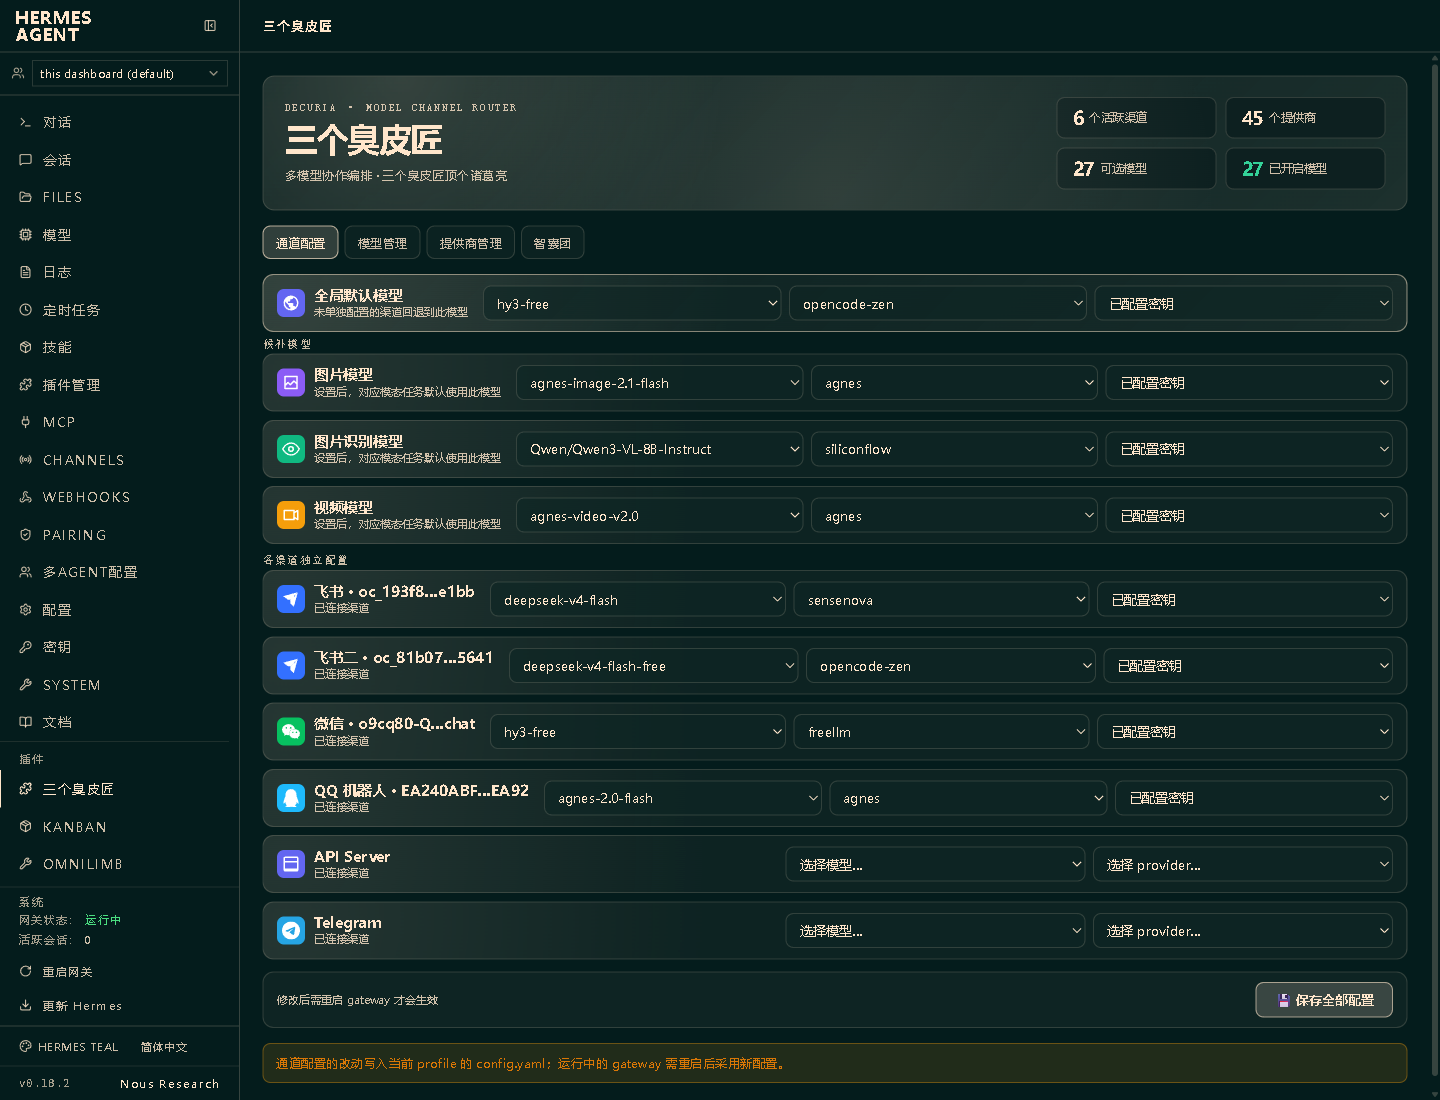Open the profile dropdown 'this dashboard (default)'
Screen dimensions: 1440x1100
[x=130, y=74]
